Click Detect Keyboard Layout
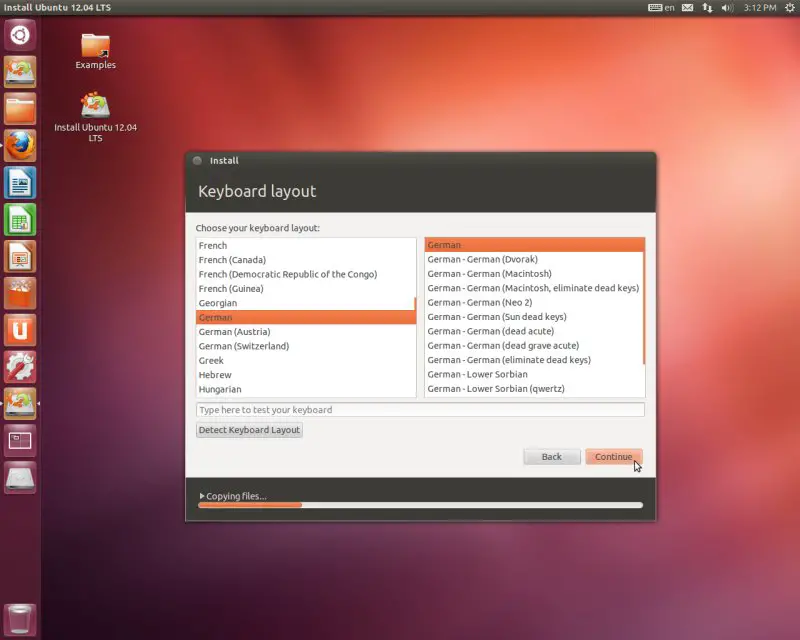This screenshot has height=640, width=800. 249,430
